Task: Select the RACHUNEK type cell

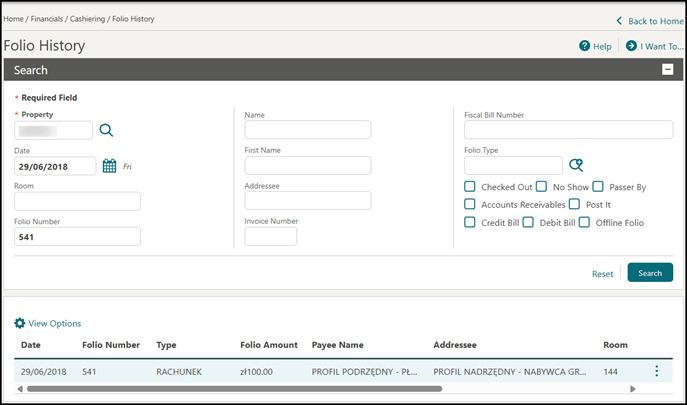Action: point(179,372)
